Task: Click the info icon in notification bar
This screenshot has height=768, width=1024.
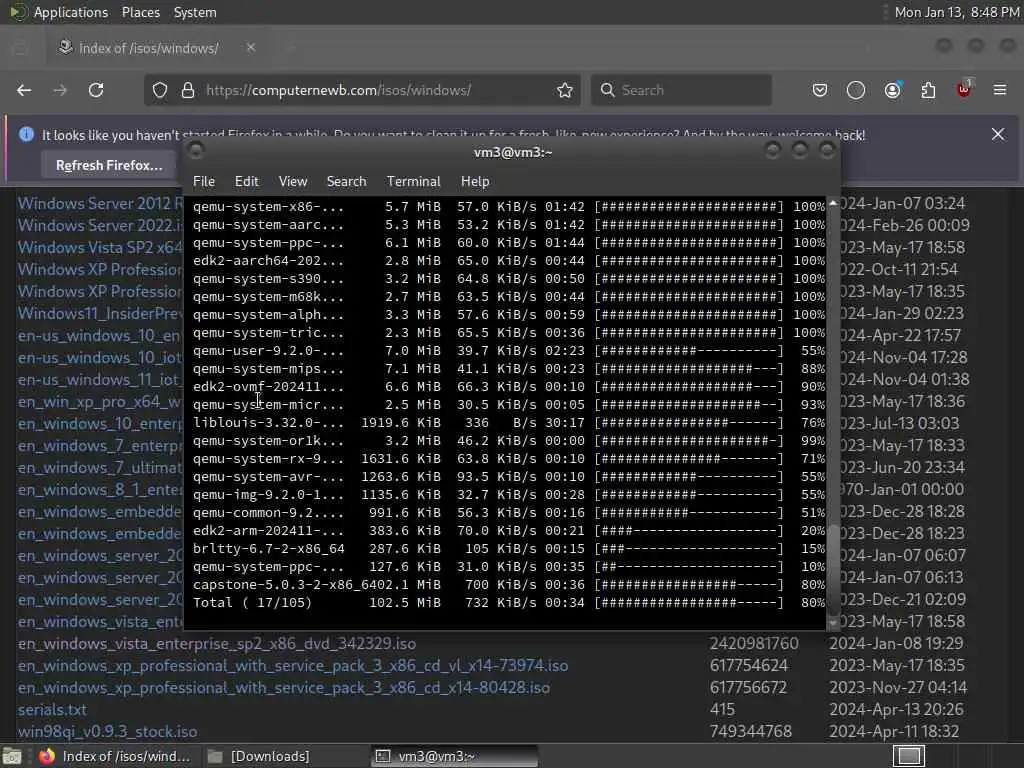Action: click(26, 134)
